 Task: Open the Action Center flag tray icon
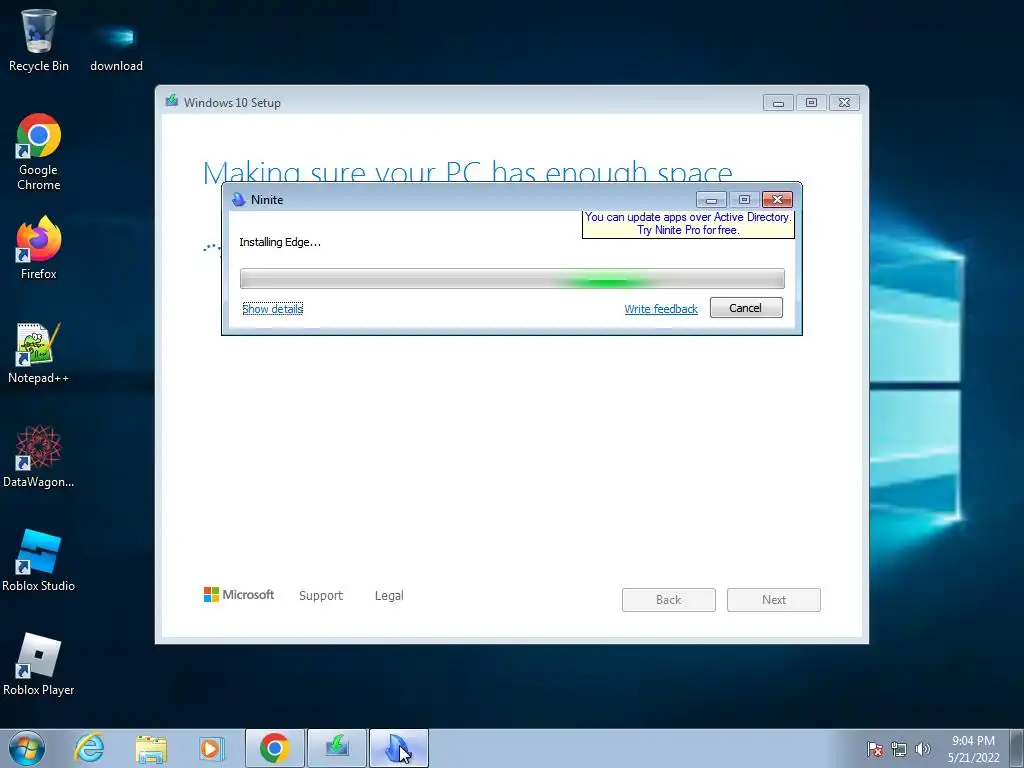pyautogui.click(x=875, y=749)
